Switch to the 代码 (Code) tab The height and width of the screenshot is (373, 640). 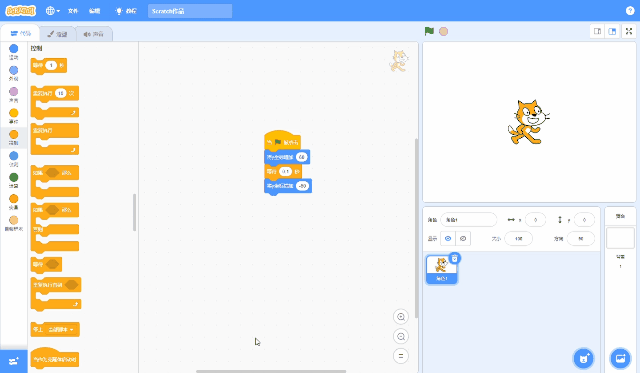coord(20,33)
